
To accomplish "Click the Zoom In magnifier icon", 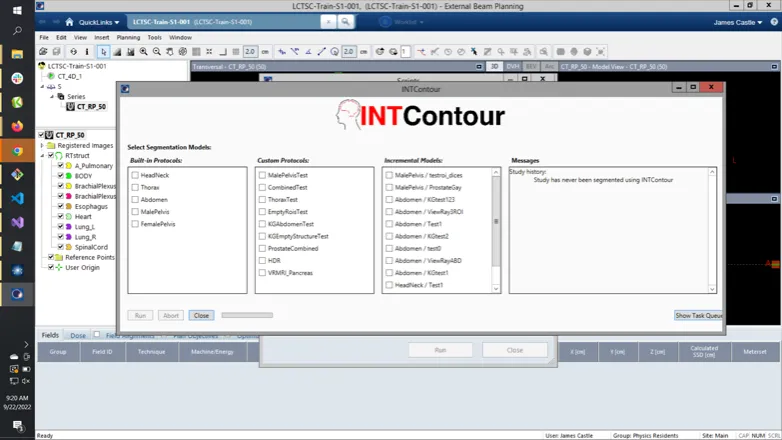I will tap(144, 51).
